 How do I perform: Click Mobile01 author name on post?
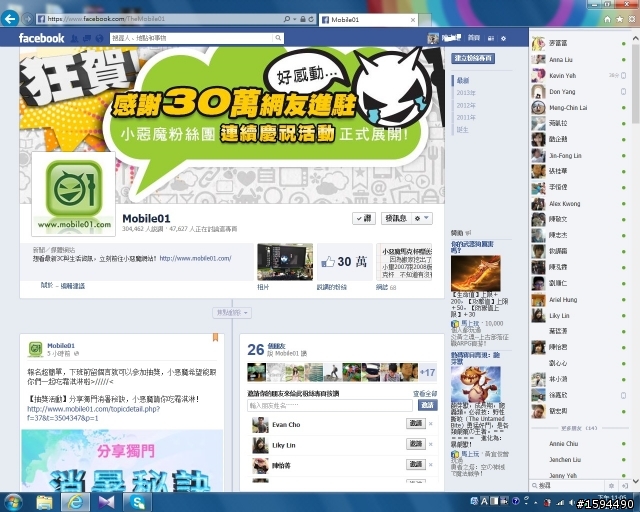coord(61,345)
